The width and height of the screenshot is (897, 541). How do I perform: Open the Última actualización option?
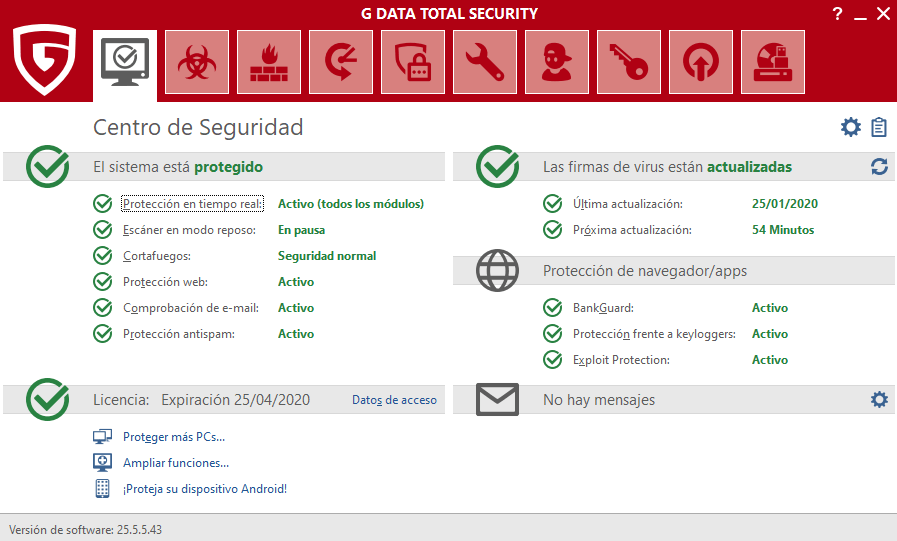(x=628, y=204)
